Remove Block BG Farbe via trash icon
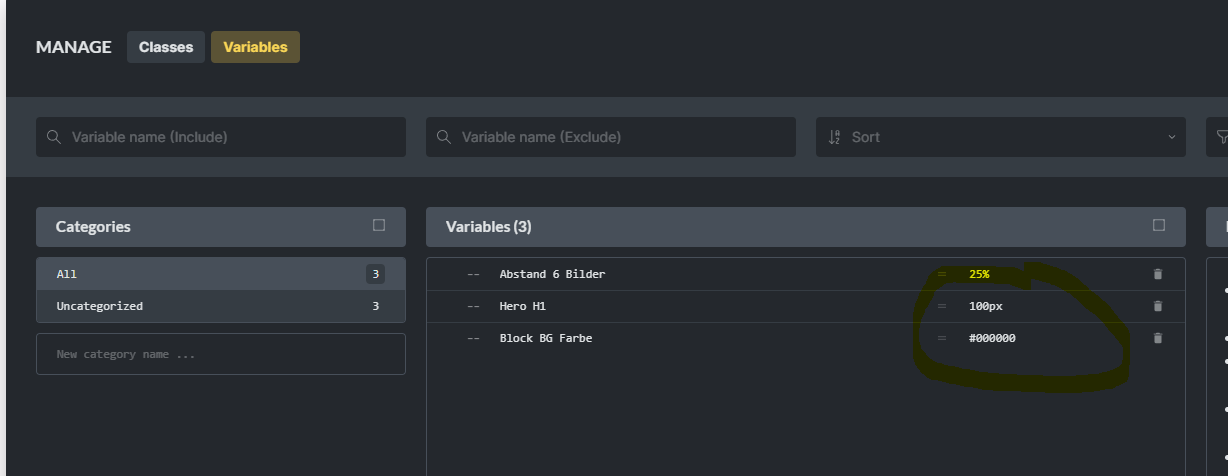 click(1158, 338)
